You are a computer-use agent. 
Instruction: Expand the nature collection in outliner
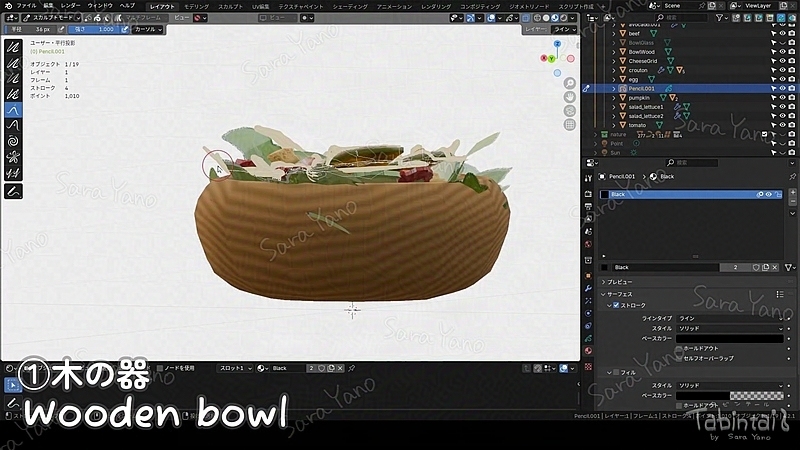point(595,135)
